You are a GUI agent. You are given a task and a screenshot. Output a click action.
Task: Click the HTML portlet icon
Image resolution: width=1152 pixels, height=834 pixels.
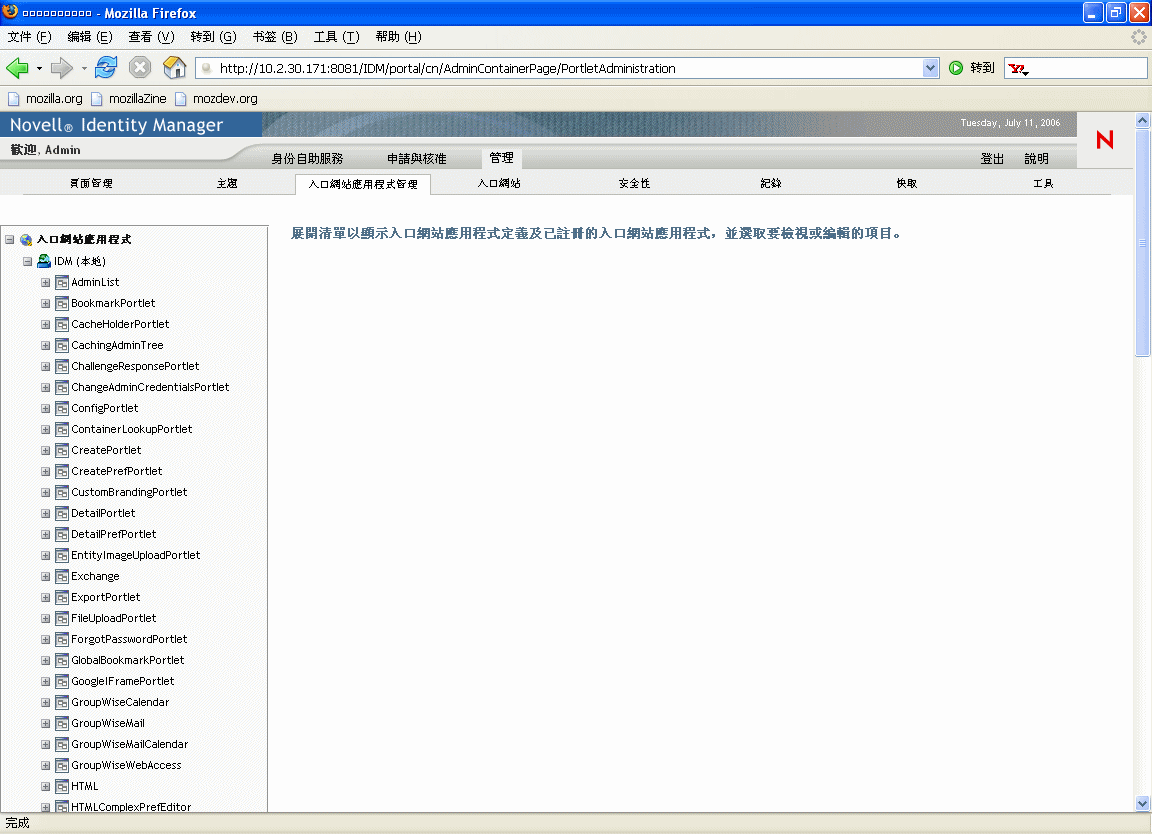(x=62, y=786)
